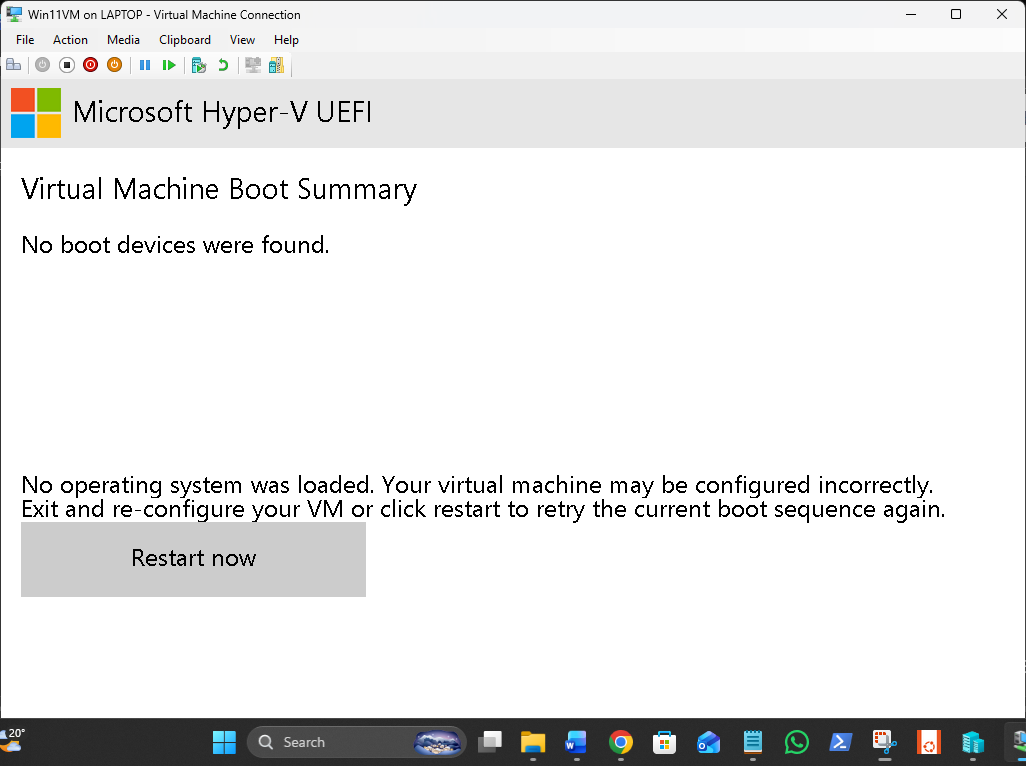Open the File menu

[x=25, y=40]
